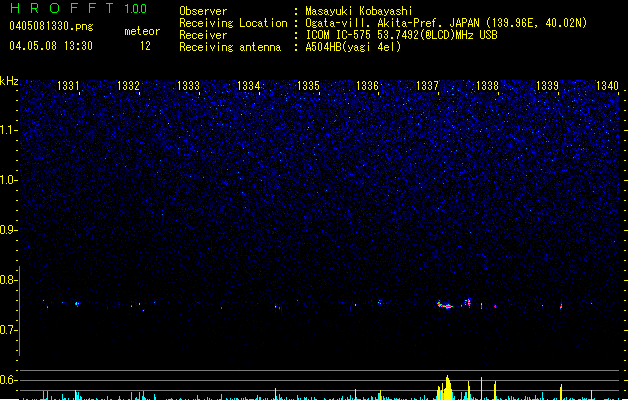
Task: Click the 'Receiving Location' field label
Action: point(233,23)
